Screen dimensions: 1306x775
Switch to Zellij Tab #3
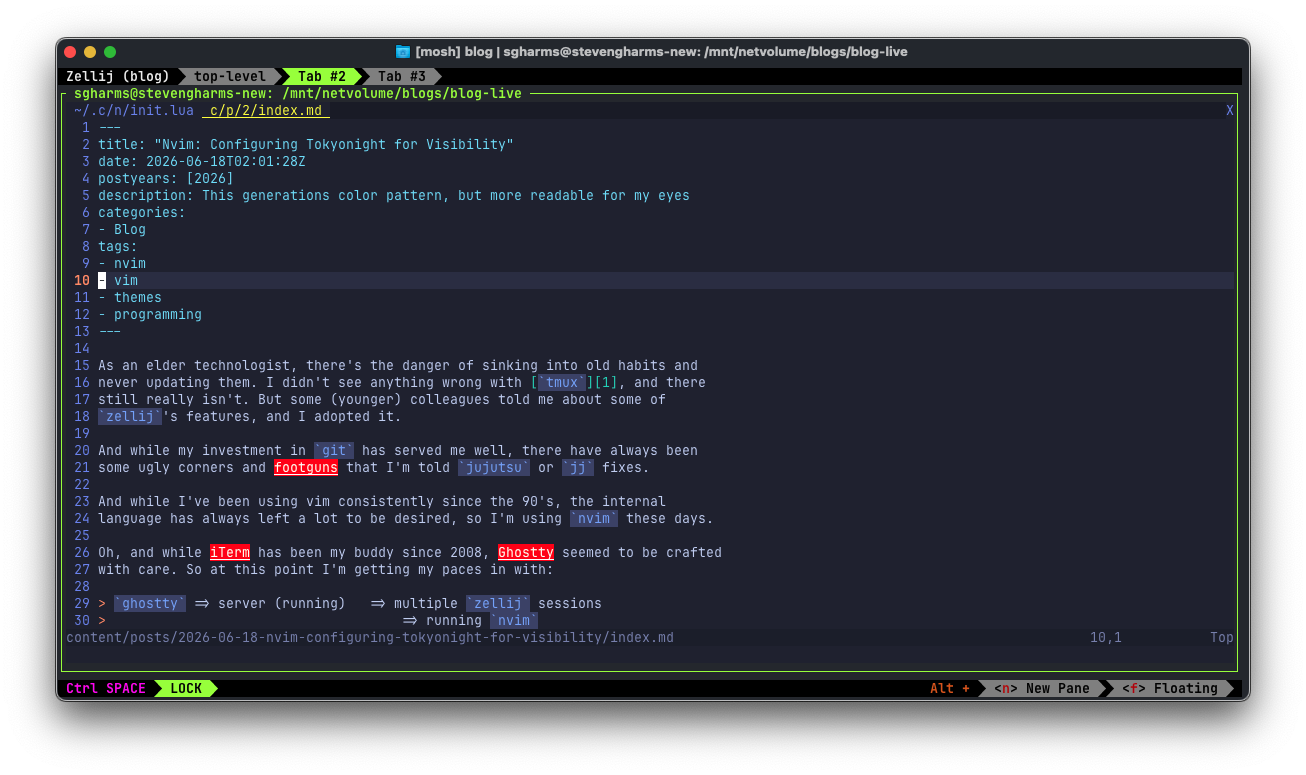coord(402,76)
